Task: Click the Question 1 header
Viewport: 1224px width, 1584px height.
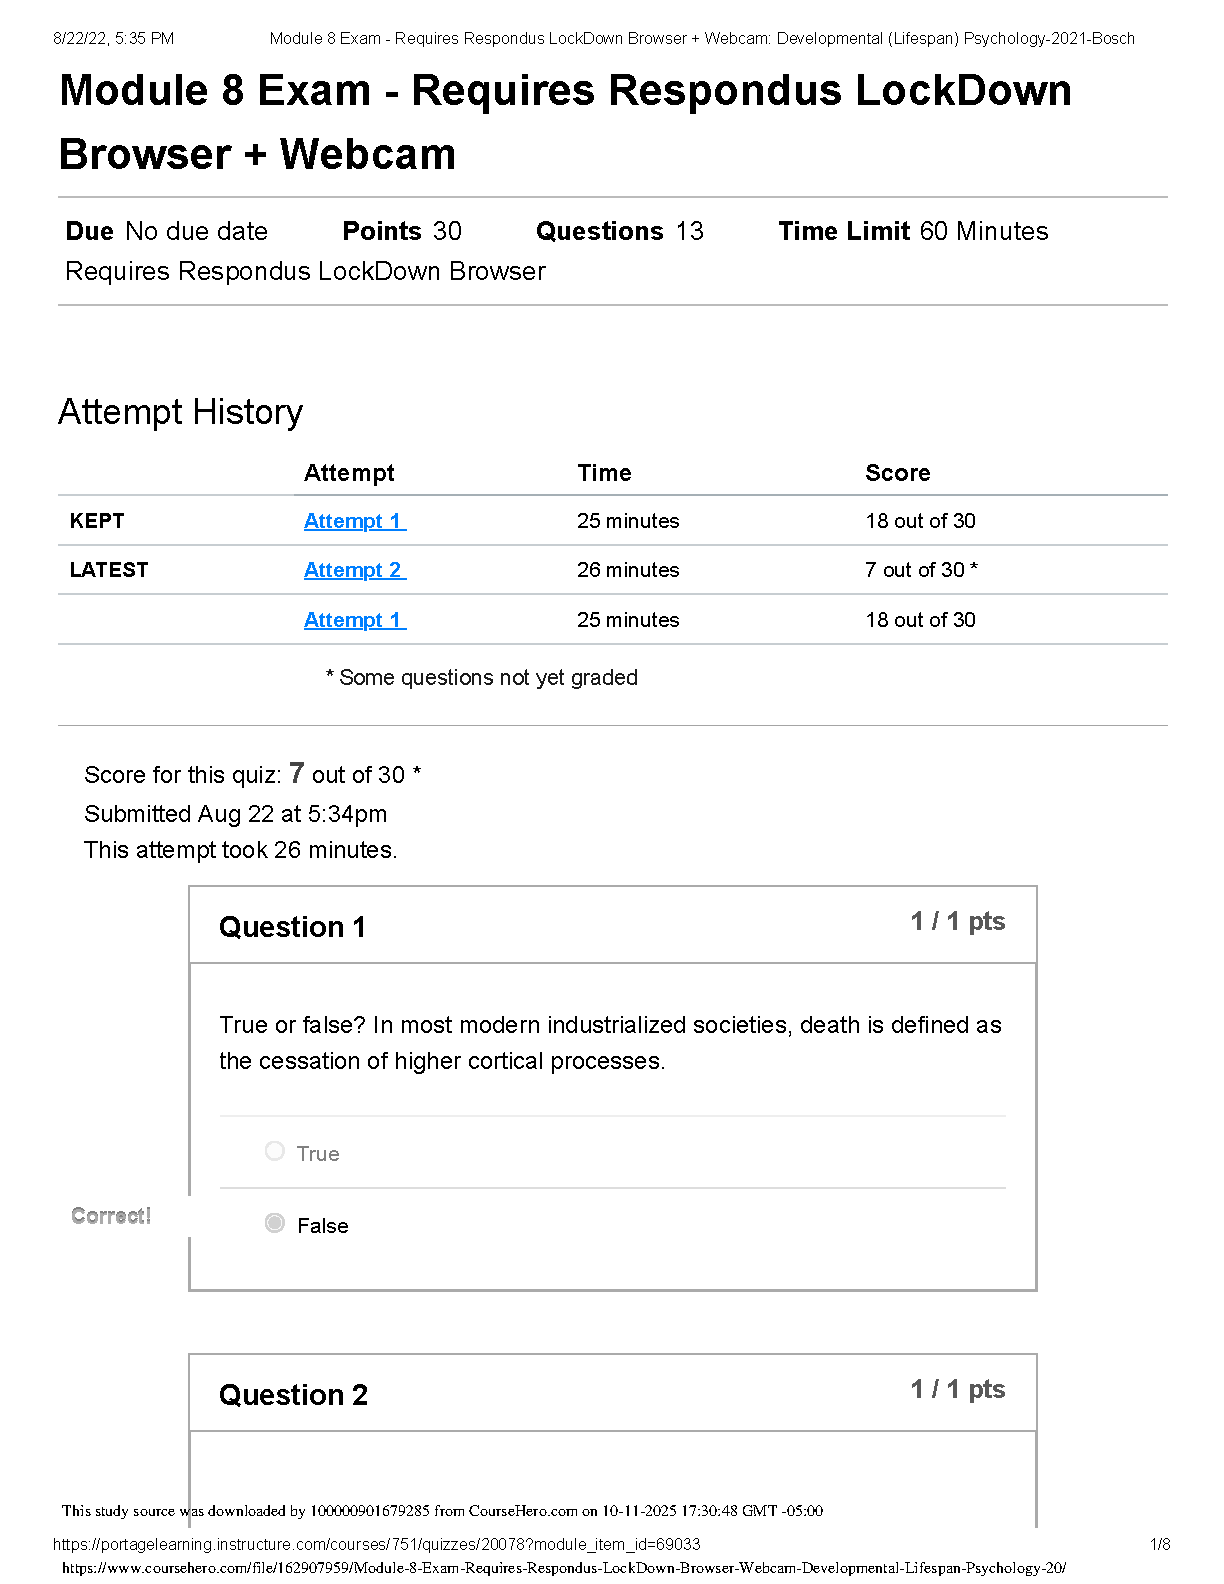Action: coord(292,927)
